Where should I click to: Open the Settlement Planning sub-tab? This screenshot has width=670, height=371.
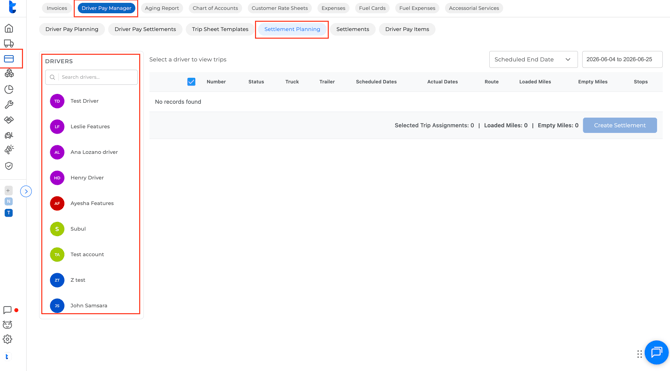[x=292, y=29]
